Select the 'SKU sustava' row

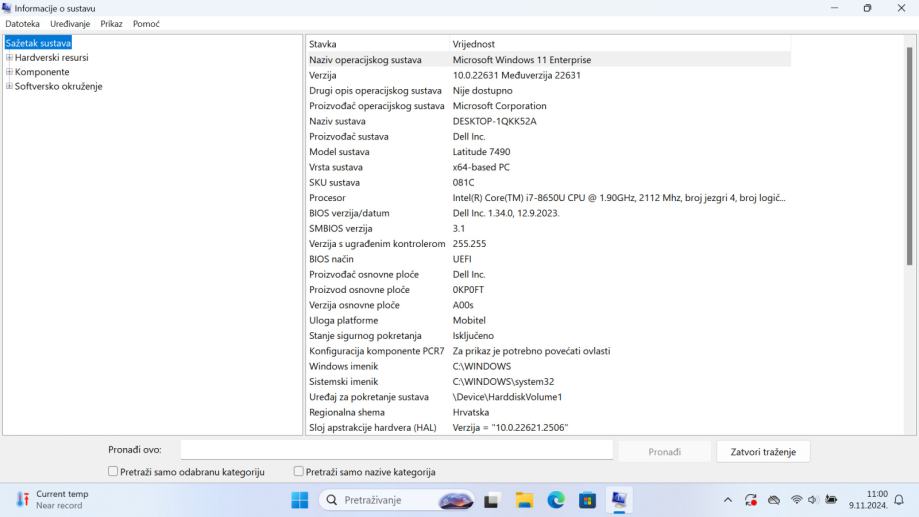549,182
